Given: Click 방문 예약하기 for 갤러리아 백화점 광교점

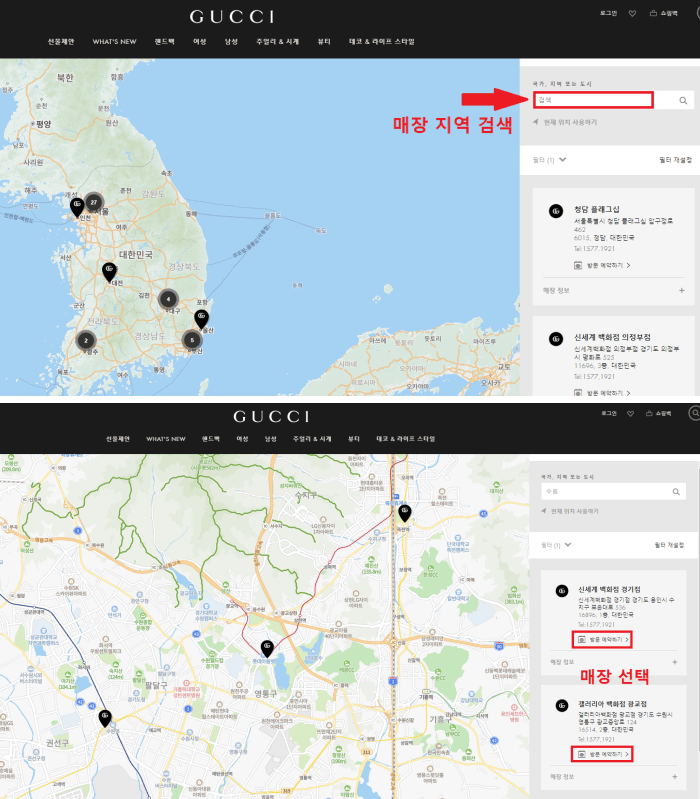Looking at the screenshot, I should click(x=602, y=754).
